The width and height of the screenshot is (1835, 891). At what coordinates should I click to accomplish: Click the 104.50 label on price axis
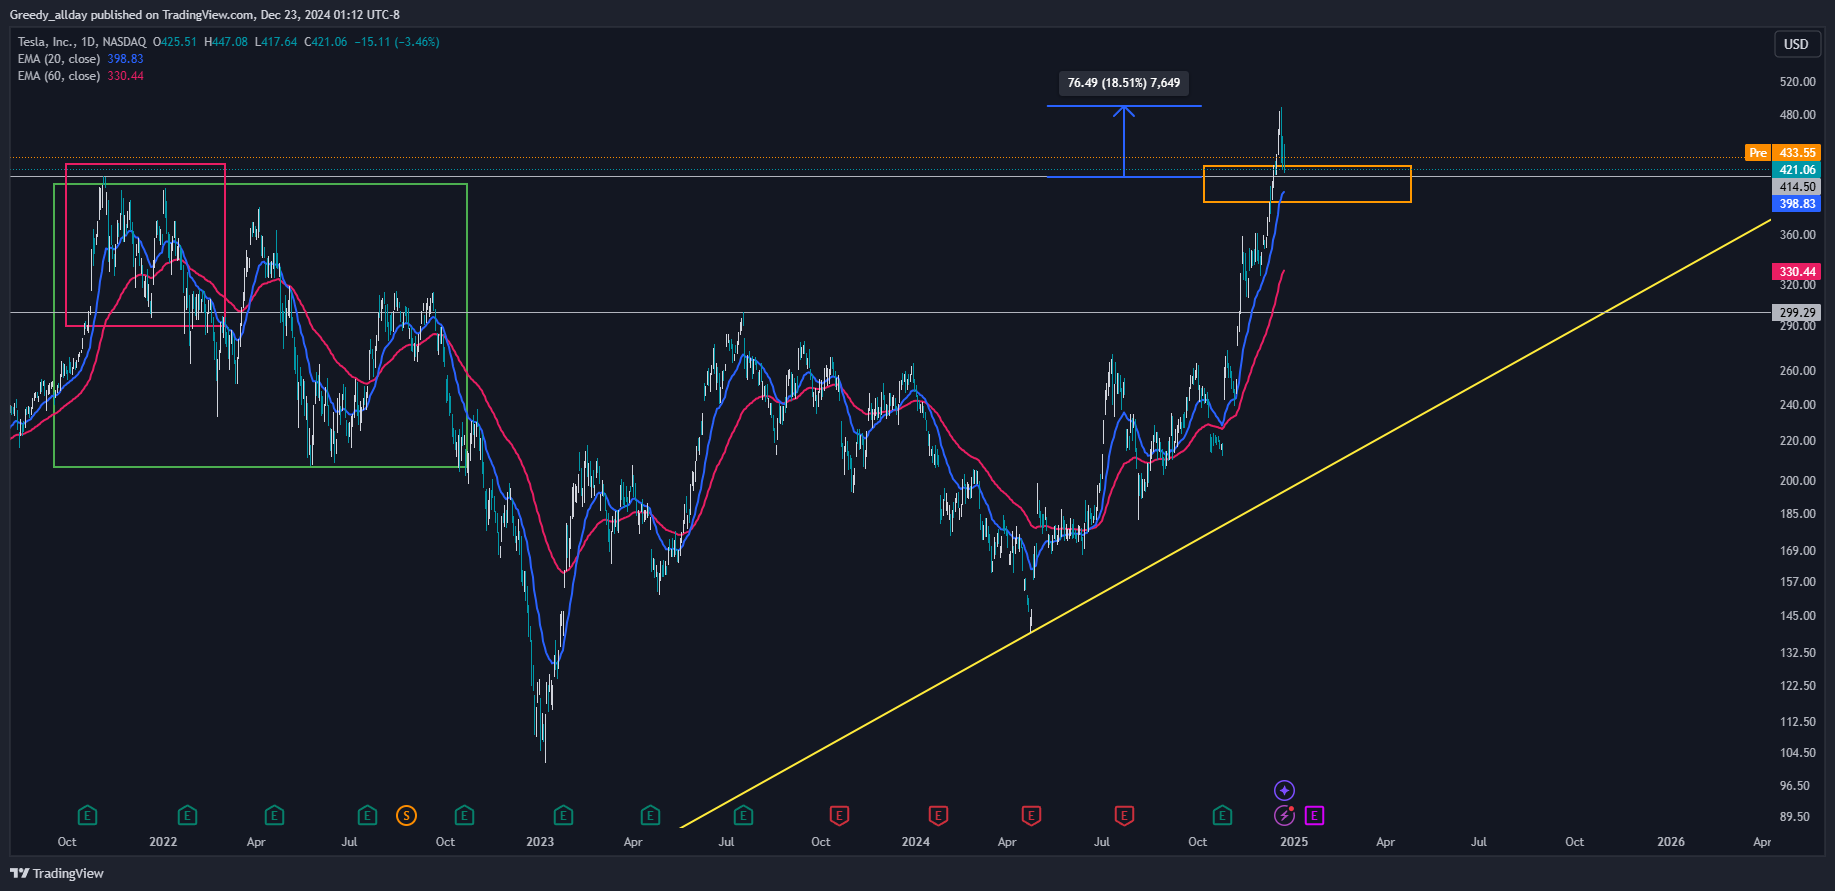(x=1797, y=753)
